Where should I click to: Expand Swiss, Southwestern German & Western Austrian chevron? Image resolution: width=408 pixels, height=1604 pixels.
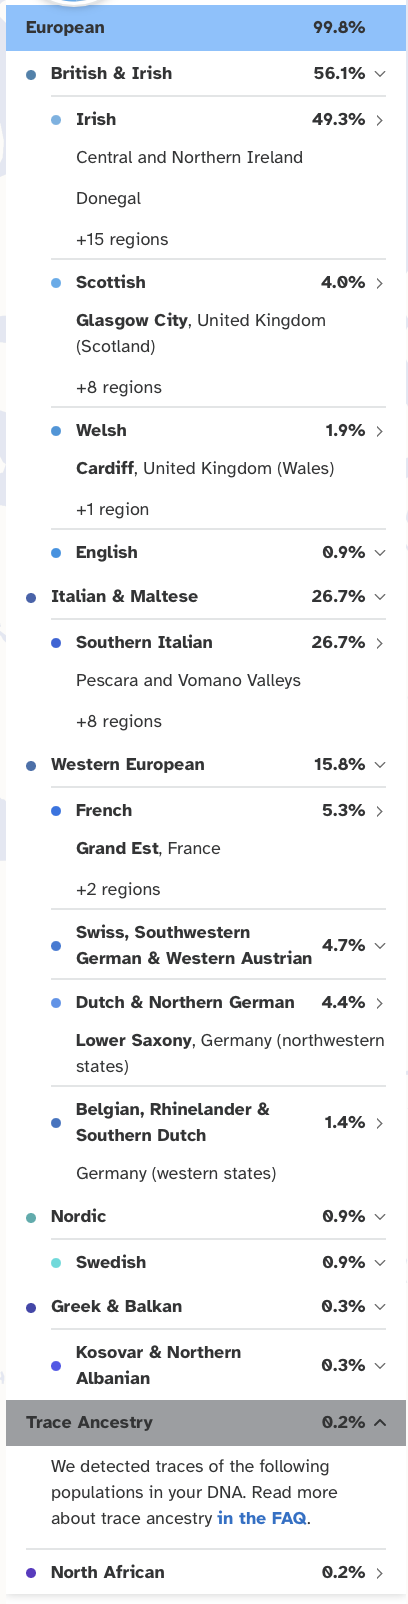[380, 945]
